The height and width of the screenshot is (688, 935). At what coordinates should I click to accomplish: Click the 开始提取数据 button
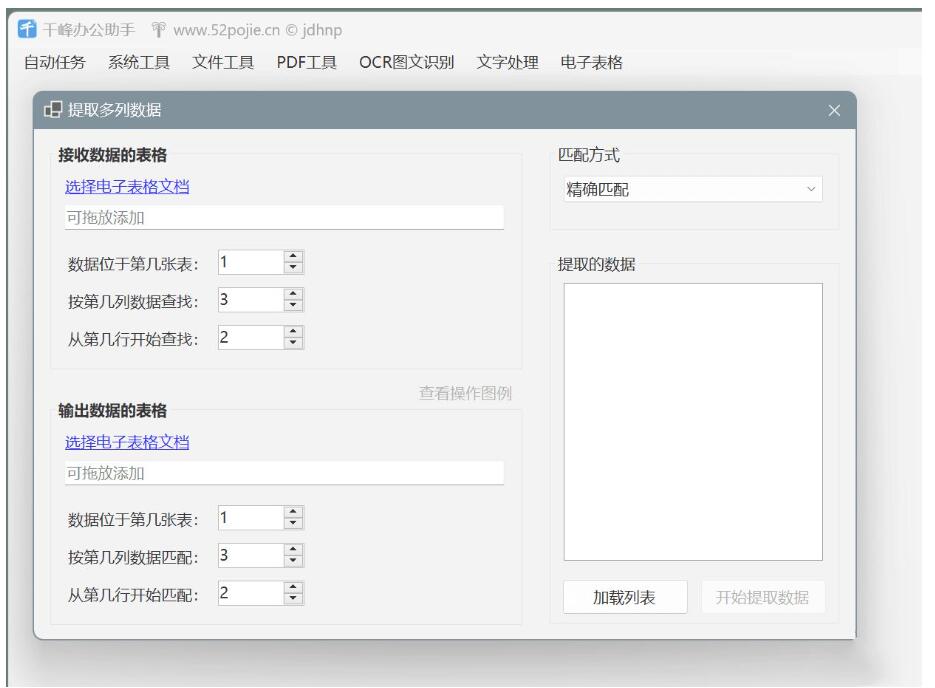763,598
